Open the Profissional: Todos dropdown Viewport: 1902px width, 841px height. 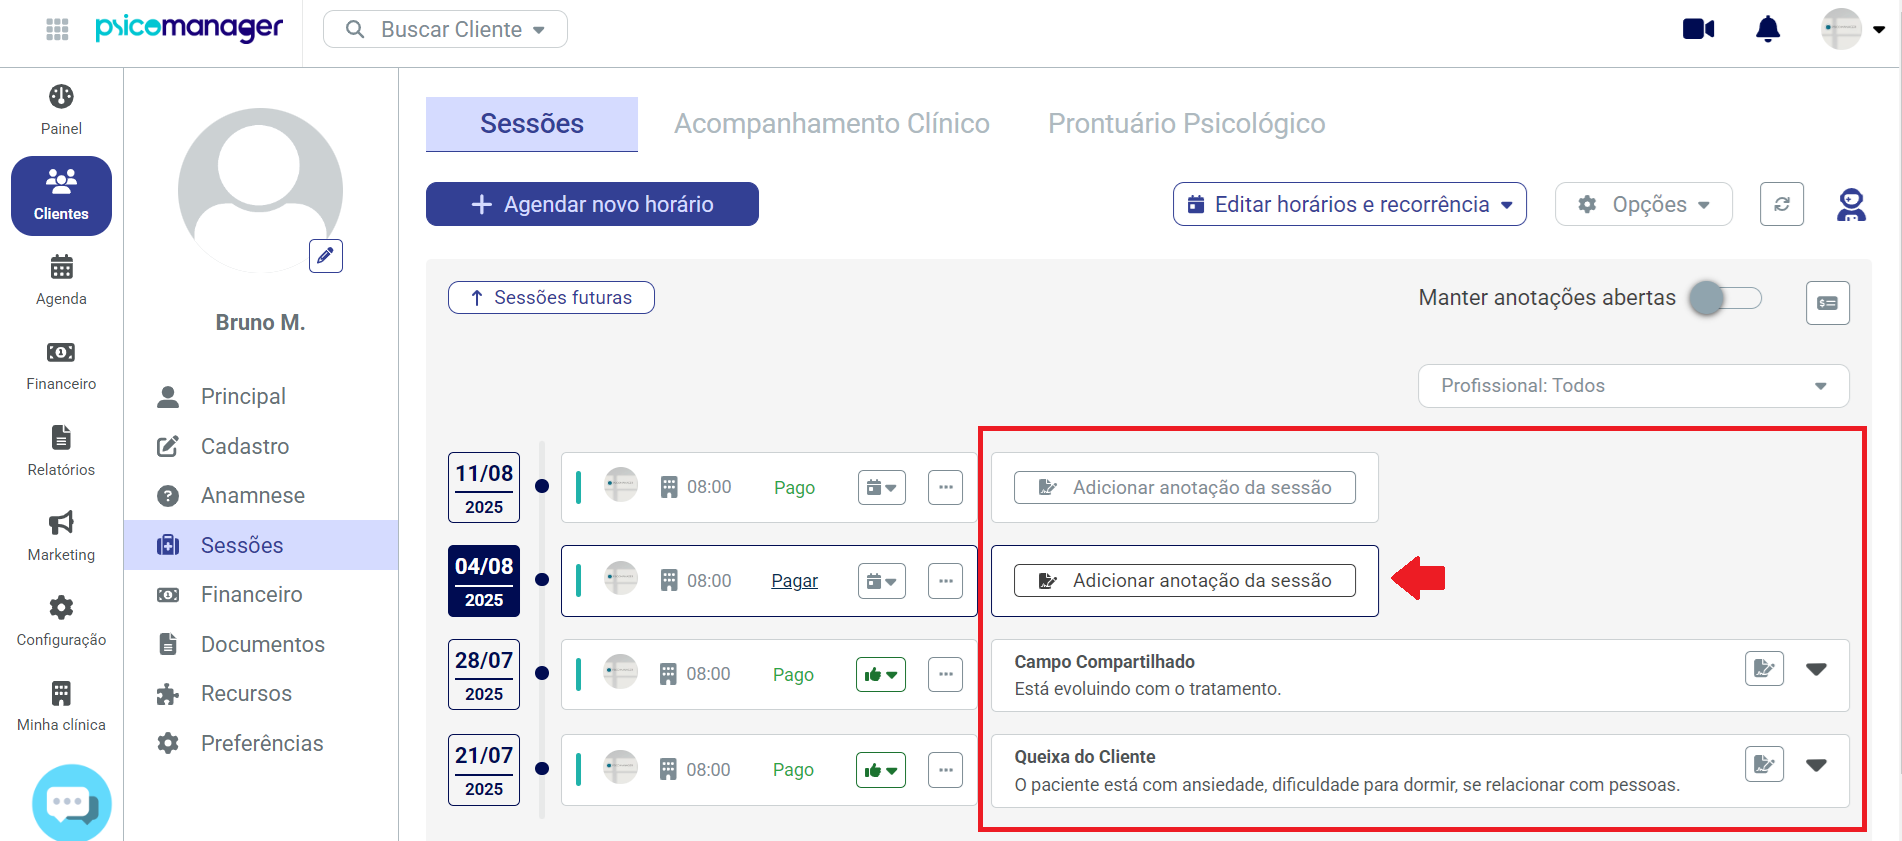(x=1634, y=386)
